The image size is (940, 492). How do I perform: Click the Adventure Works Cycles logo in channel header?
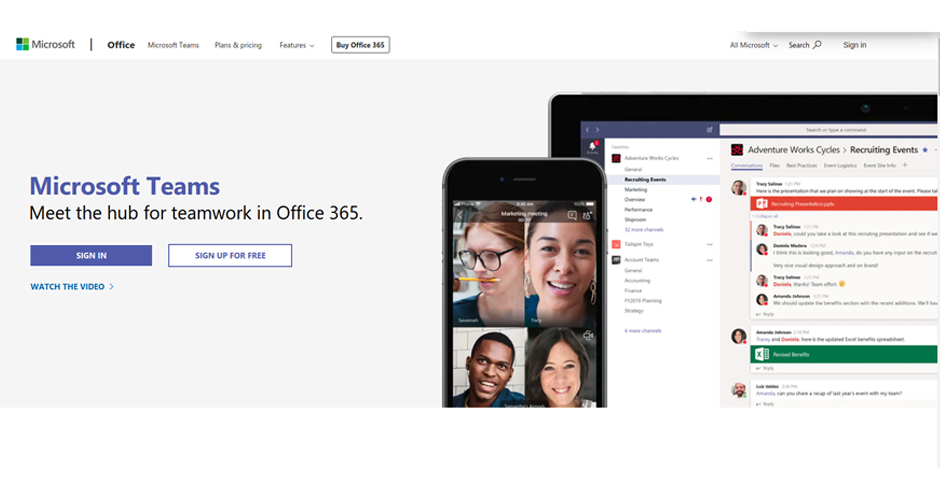[737, 150]
